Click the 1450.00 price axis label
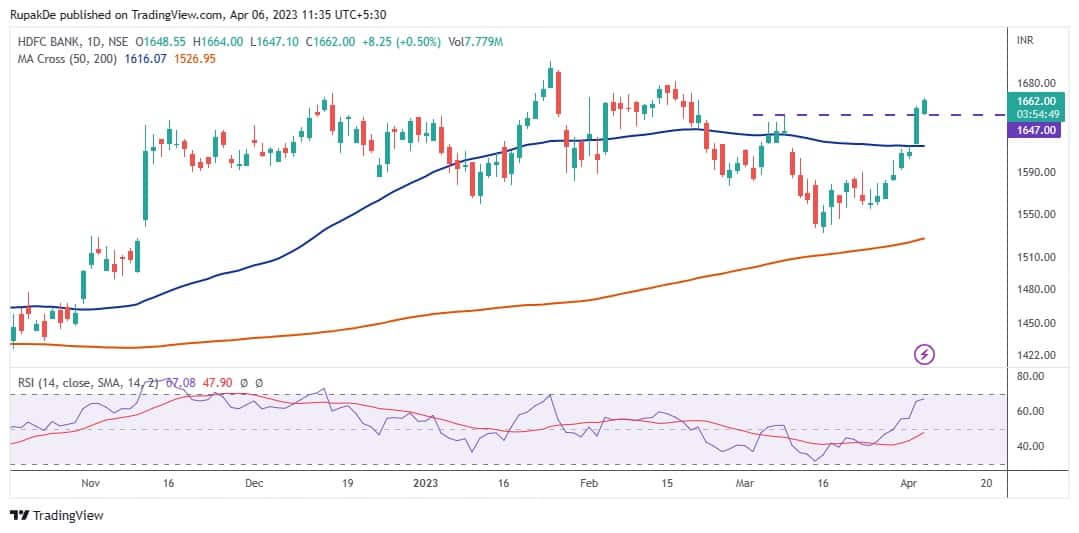 [1036, 323]
